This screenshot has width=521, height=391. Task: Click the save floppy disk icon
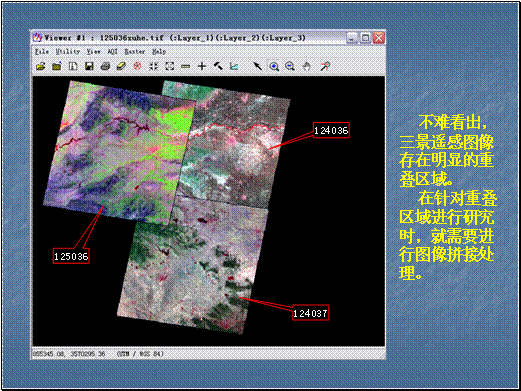(89, 66)
